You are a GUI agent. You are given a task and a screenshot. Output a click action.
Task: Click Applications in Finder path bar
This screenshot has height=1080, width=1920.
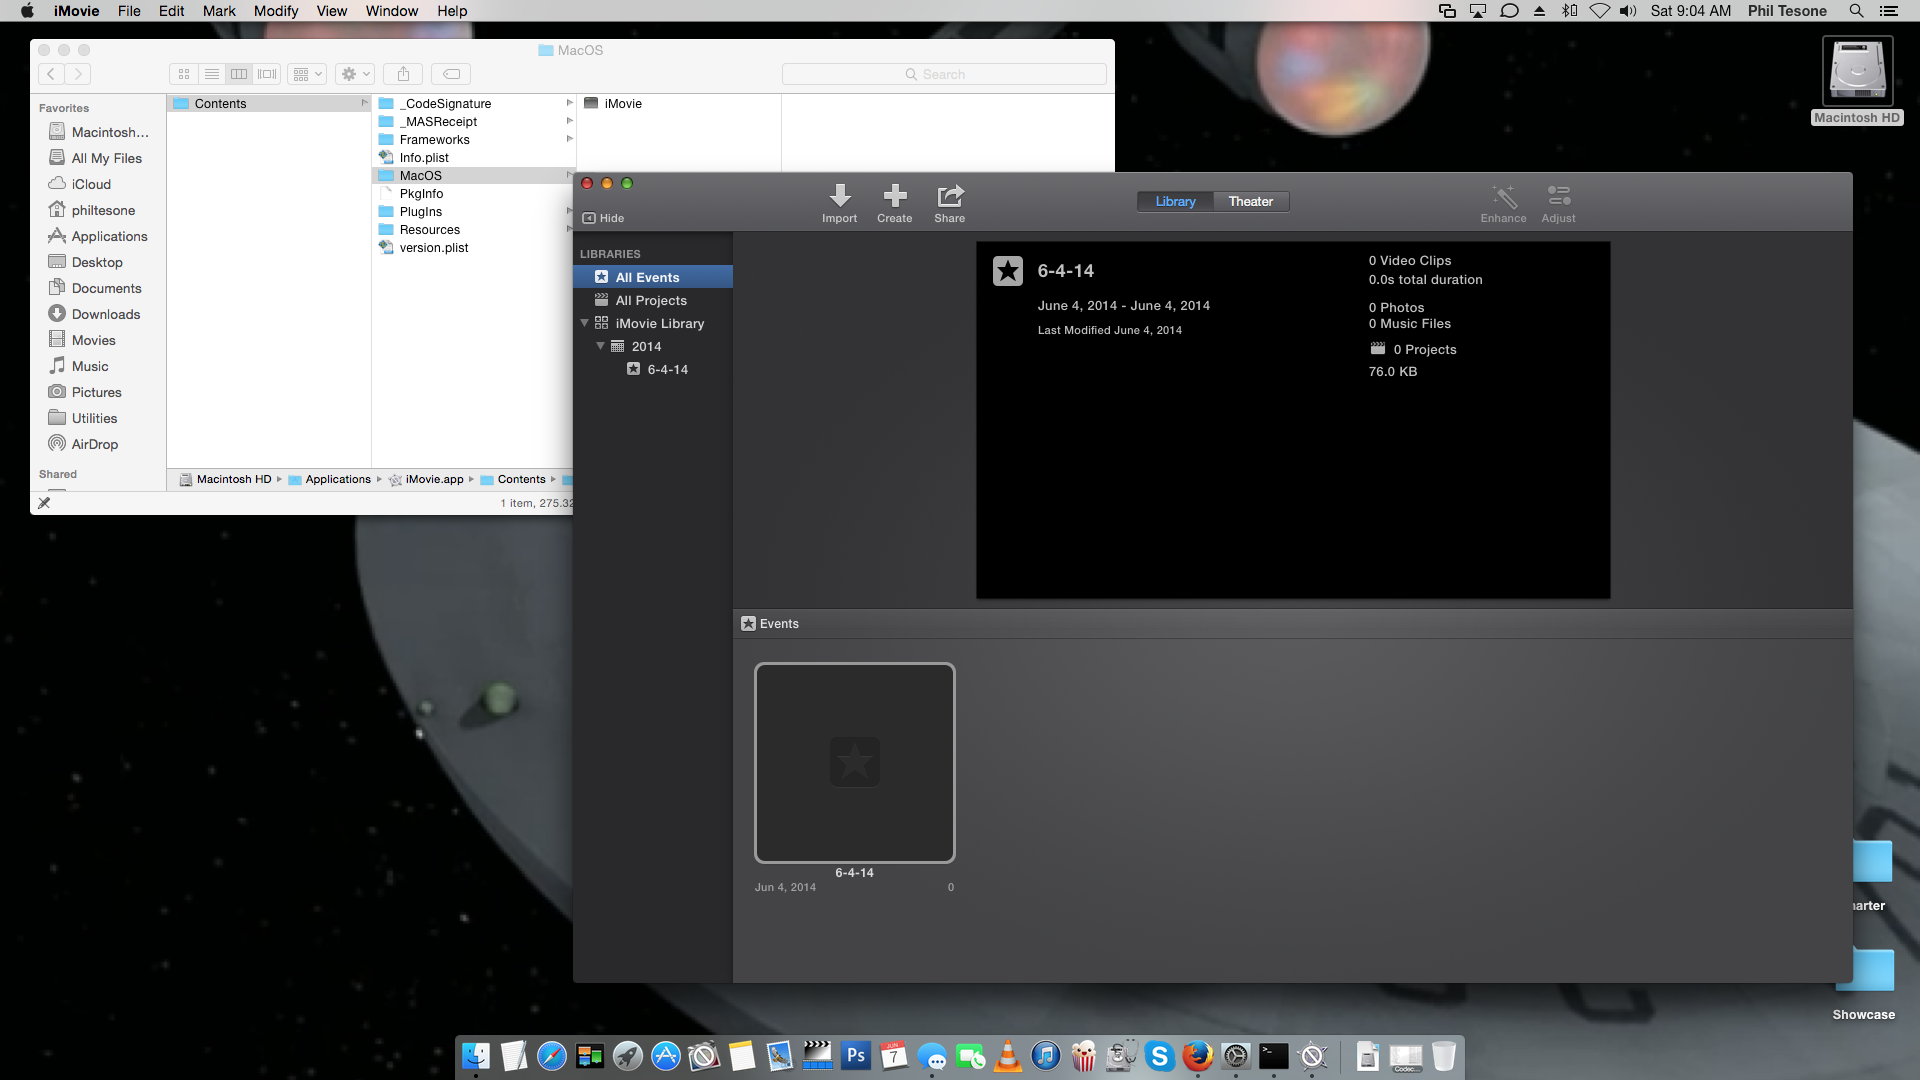click(x=329, y=479)
